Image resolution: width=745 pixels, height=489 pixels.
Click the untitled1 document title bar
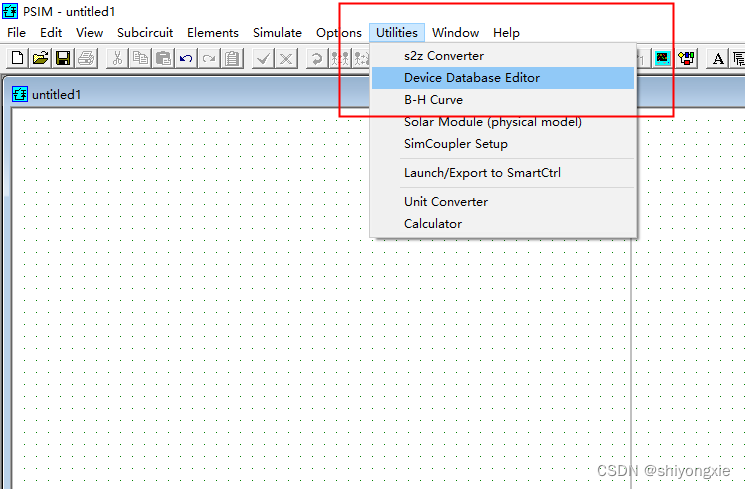[x=190, y=94]
